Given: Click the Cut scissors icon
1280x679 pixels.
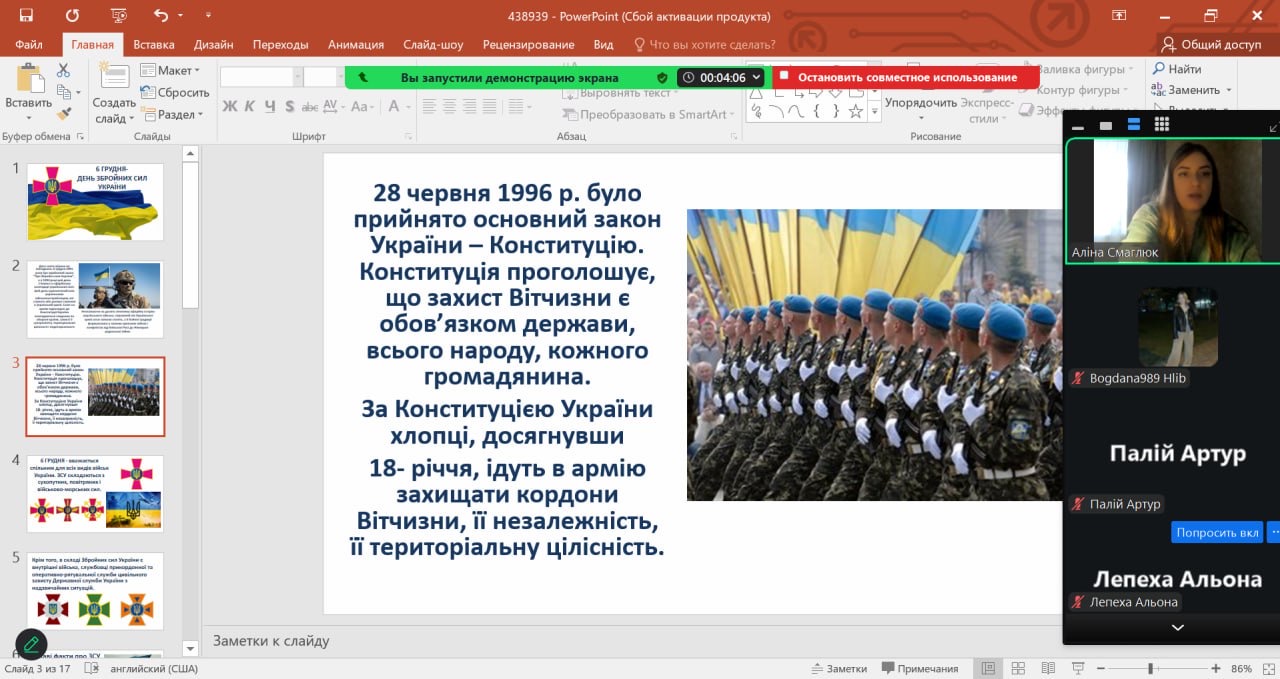Looking at the screenshot, I should [64, 70].
